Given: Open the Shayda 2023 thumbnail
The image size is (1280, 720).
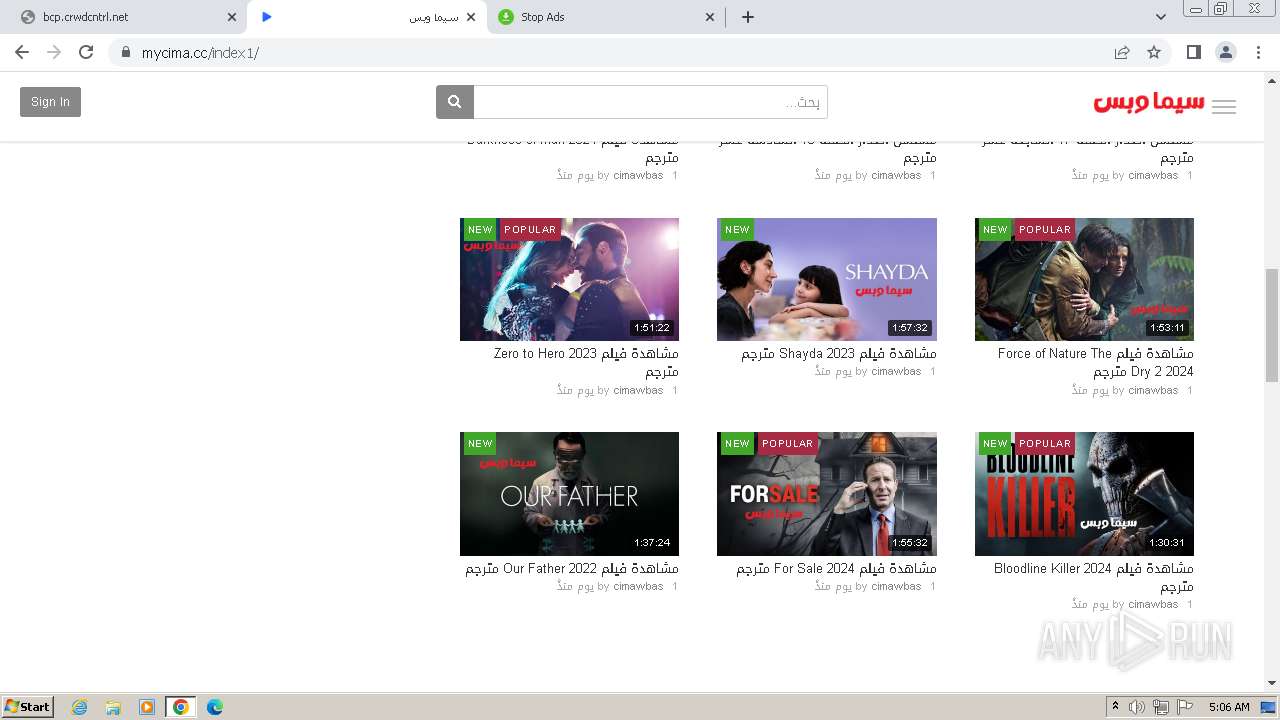Looking at the screenshot, I should 827,279.
